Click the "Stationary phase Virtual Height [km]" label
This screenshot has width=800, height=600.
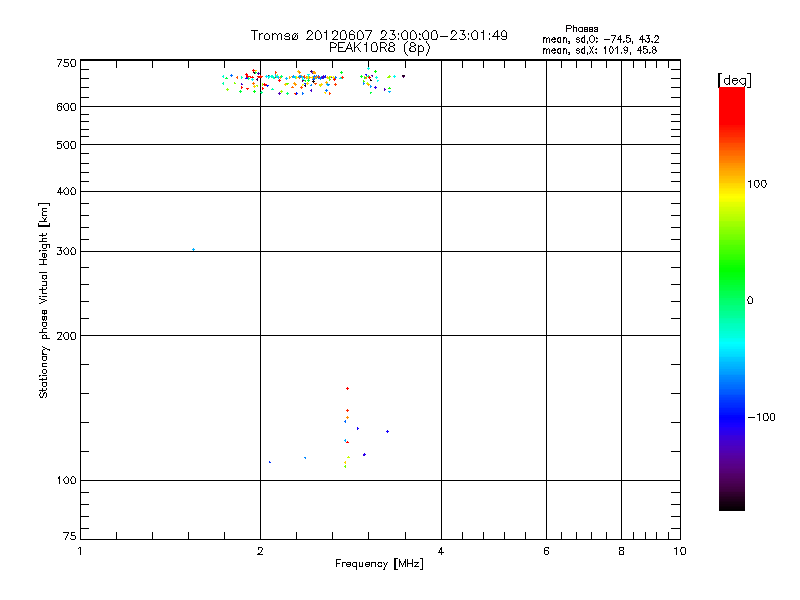(44, 301)
